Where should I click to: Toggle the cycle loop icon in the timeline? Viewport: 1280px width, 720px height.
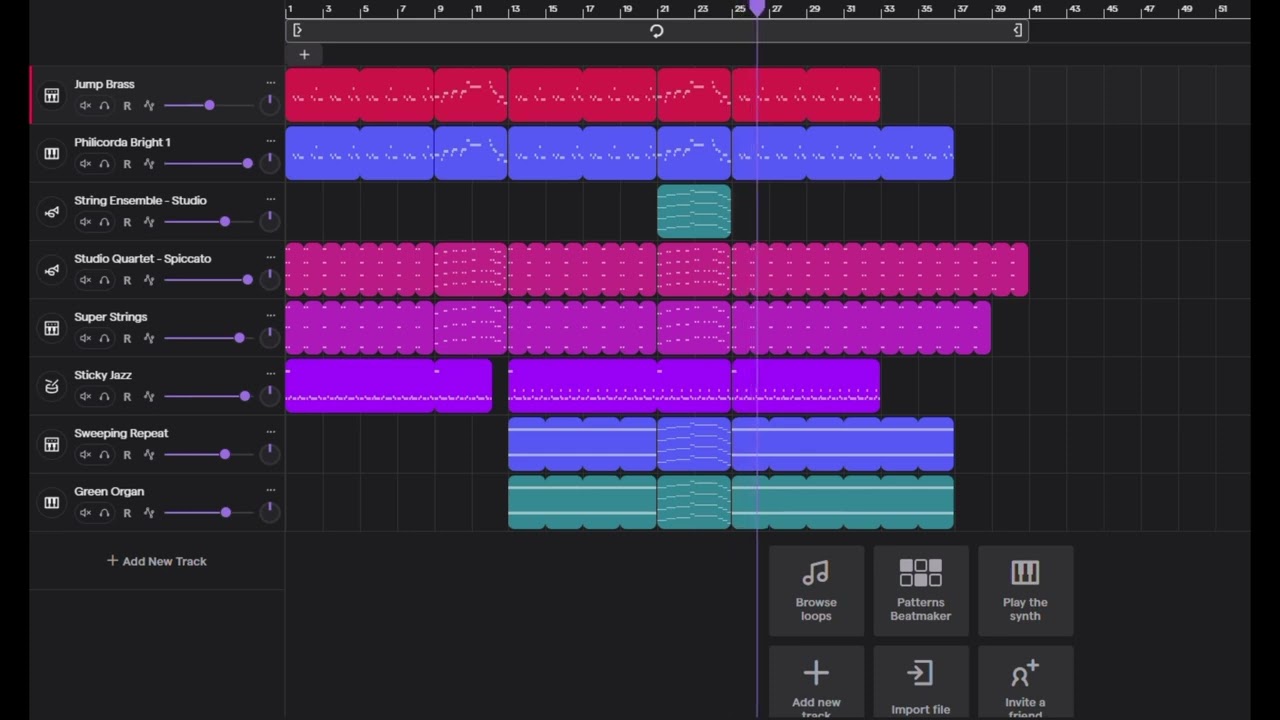point(656,31)
